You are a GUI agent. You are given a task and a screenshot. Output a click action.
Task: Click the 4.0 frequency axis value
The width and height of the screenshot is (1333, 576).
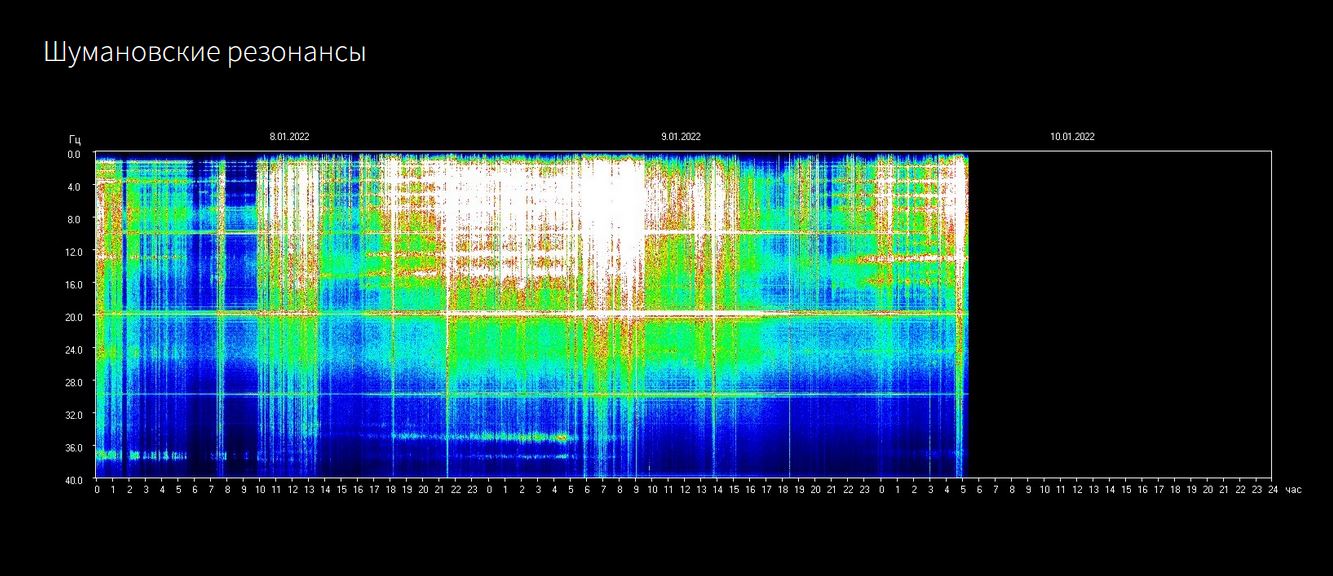click(74, 187)
